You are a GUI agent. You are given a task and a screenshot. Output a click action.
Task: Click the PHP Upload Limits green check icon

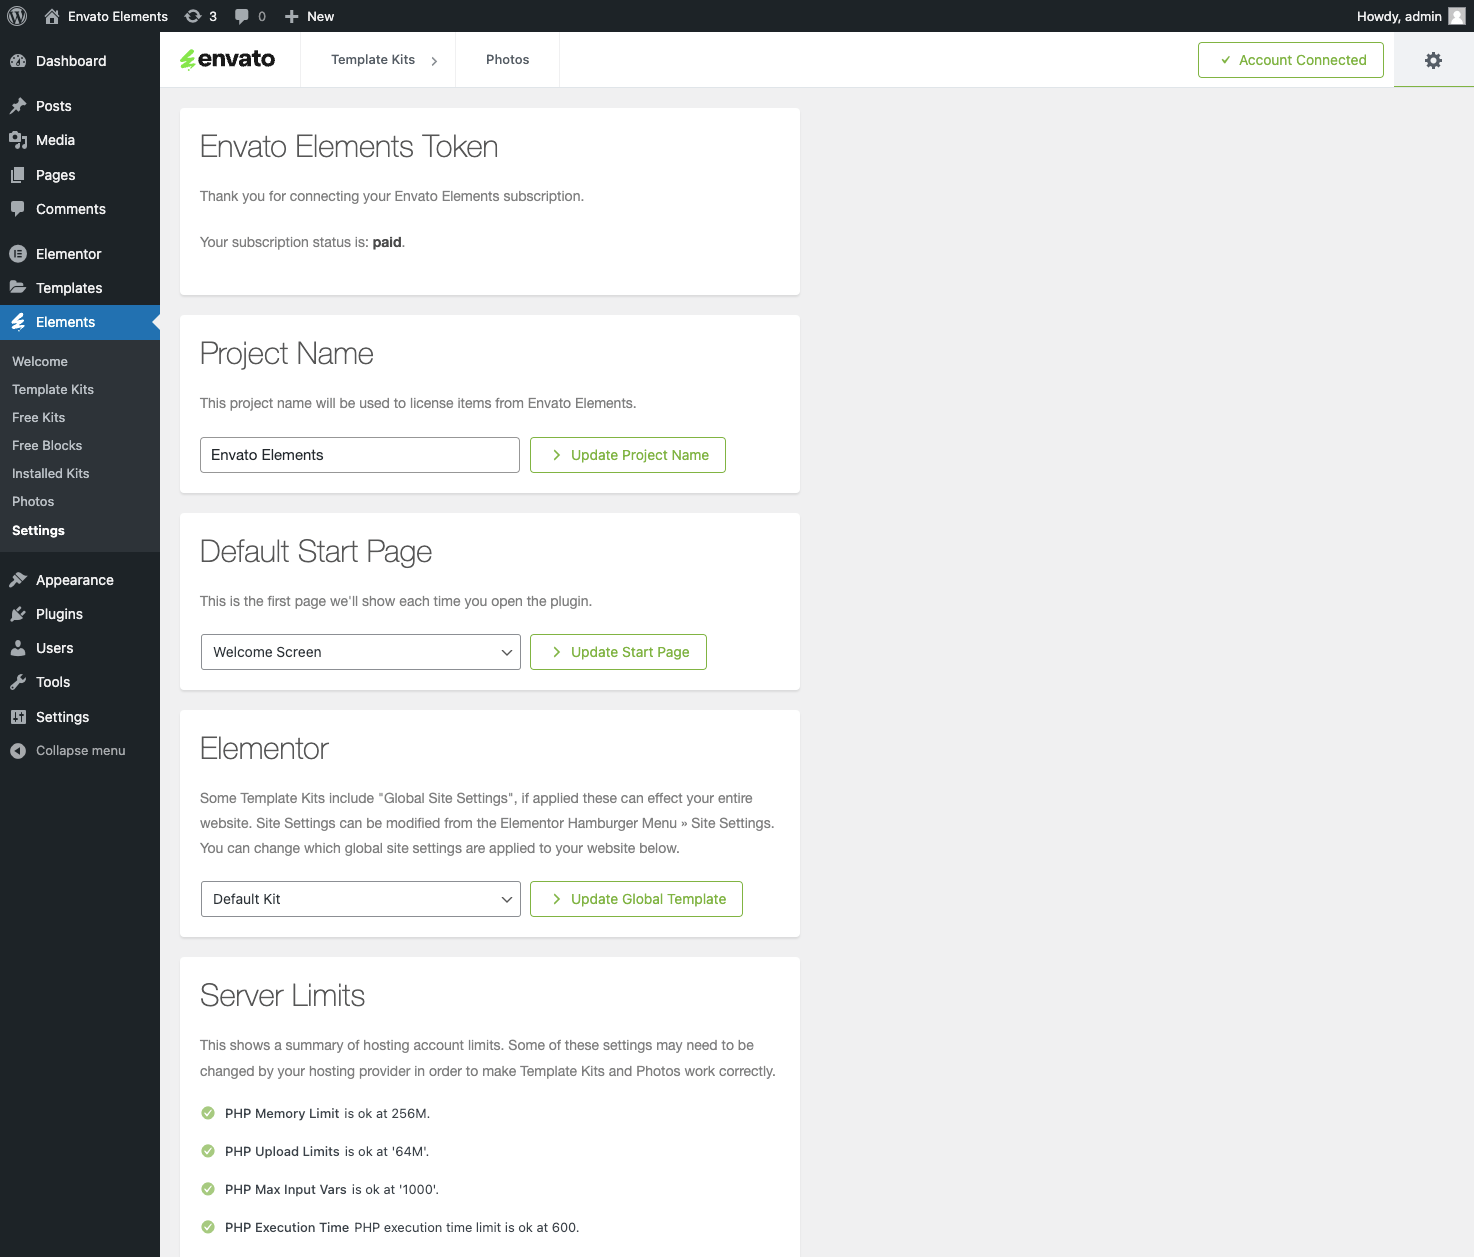(x=208, y=1151)
